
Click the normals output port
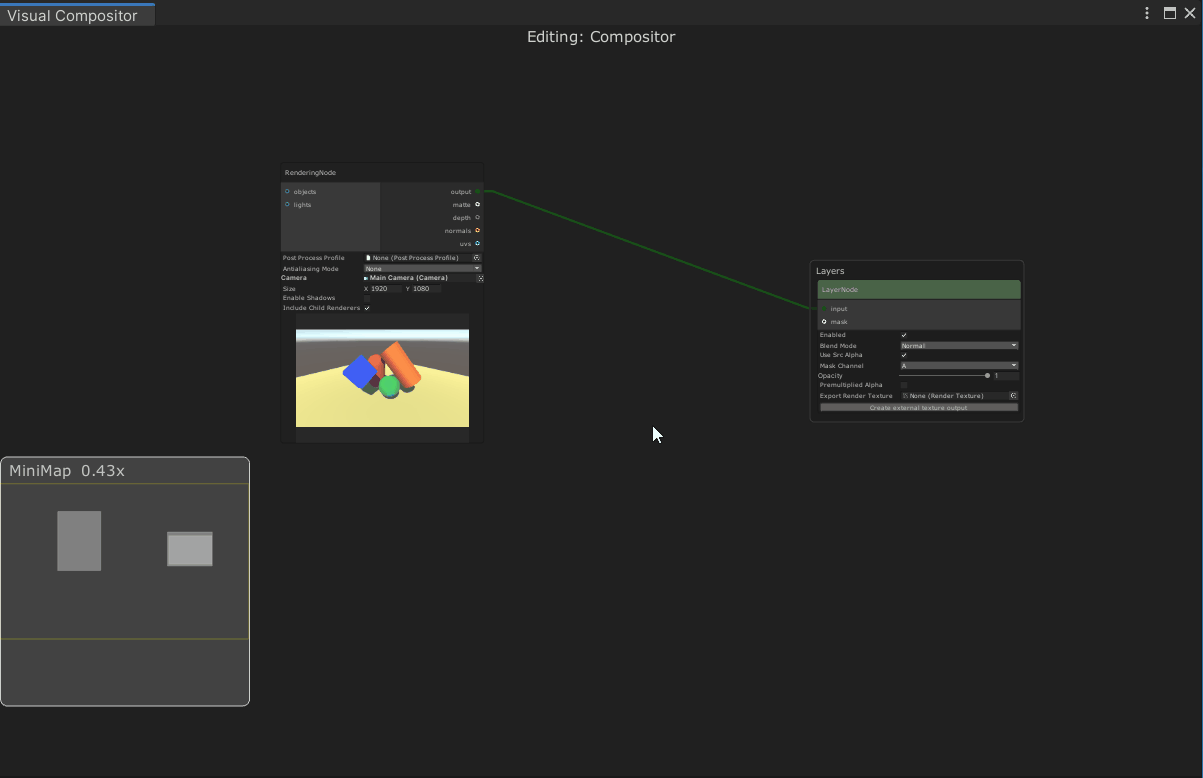[x=477, y=230]
